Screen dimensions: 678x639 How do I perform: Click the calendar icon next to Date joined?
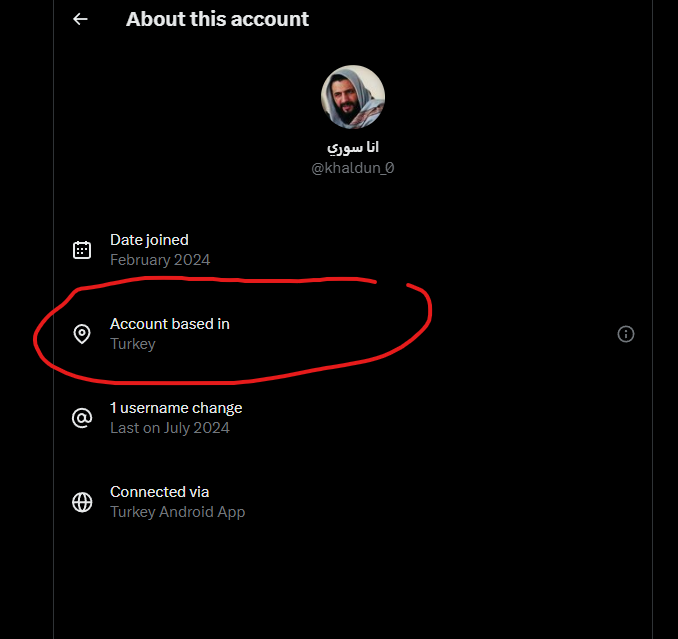82,250
